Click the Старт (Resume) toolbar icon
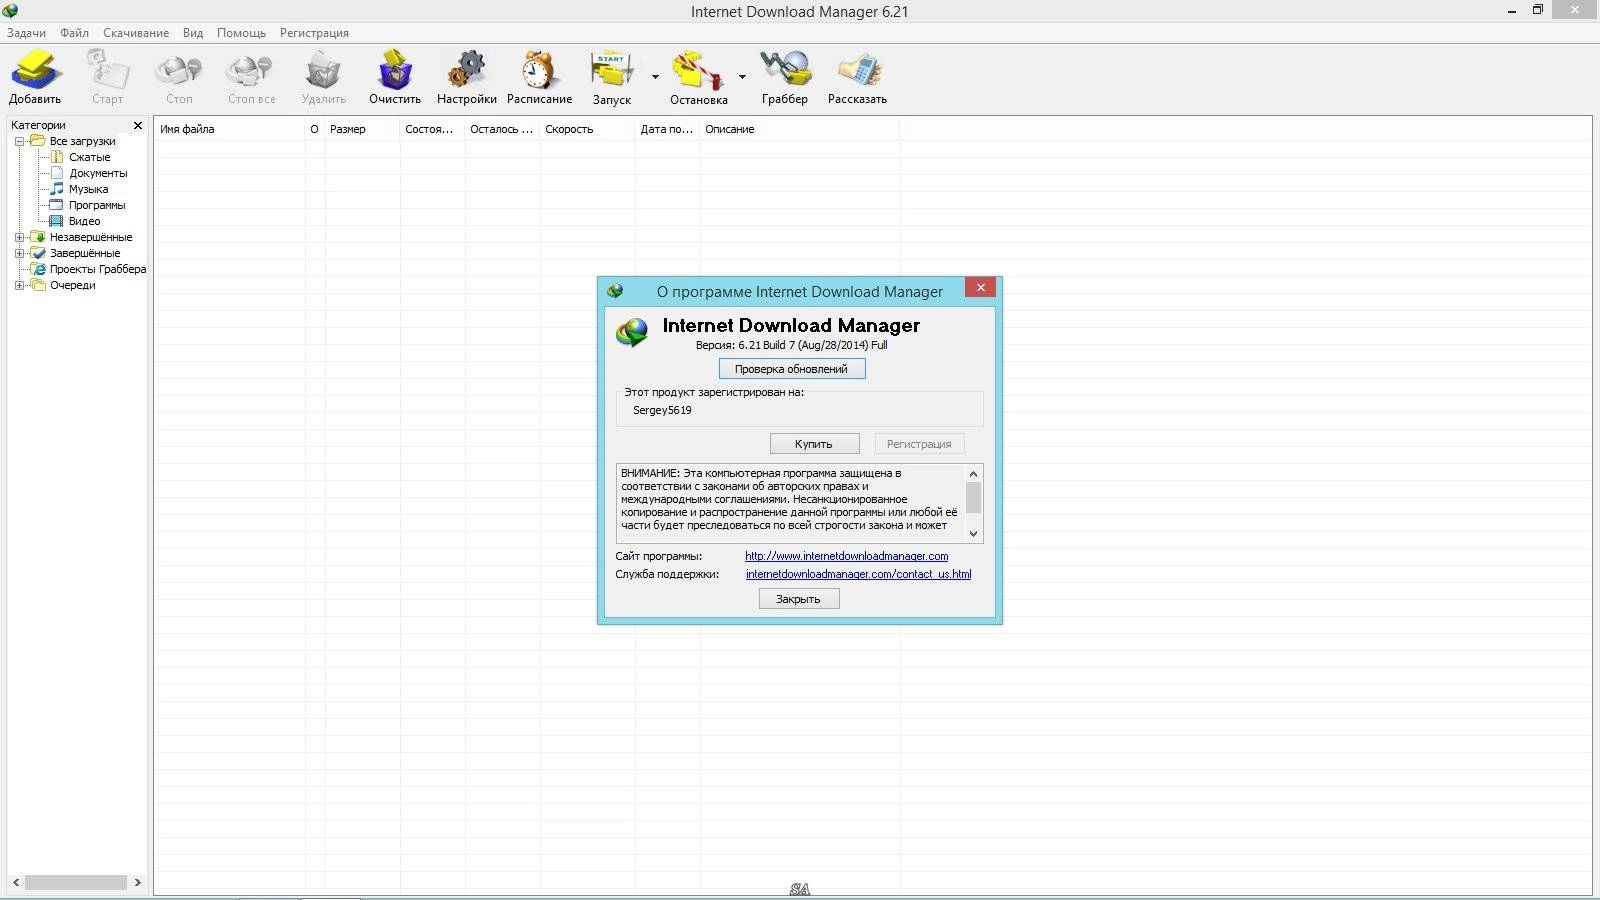 tap(108, 70)
